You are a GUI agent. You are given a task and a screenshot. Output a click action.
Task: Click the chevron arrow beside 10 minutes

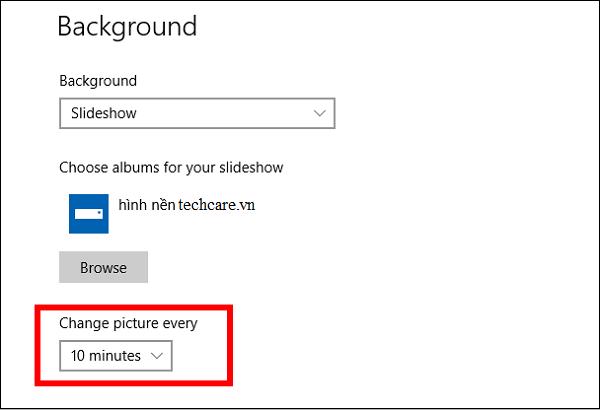pyautogui.click(x=156, y=355)
